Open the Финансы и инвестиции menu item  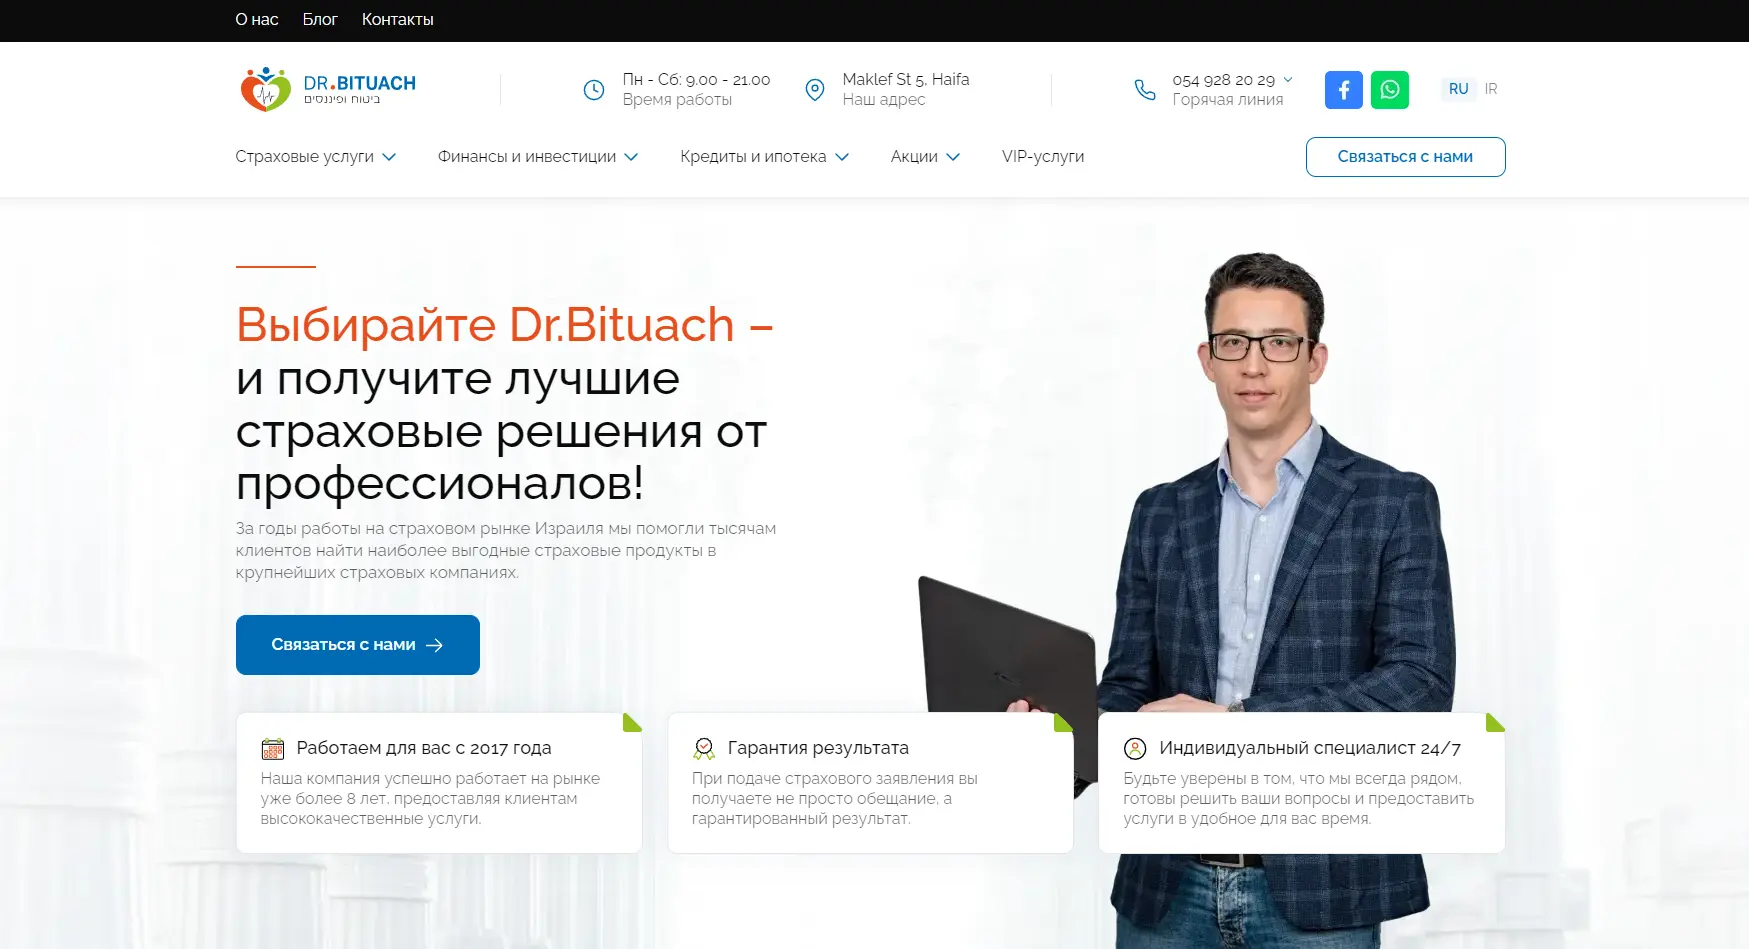pyautogui.click(x=527, y=157)
